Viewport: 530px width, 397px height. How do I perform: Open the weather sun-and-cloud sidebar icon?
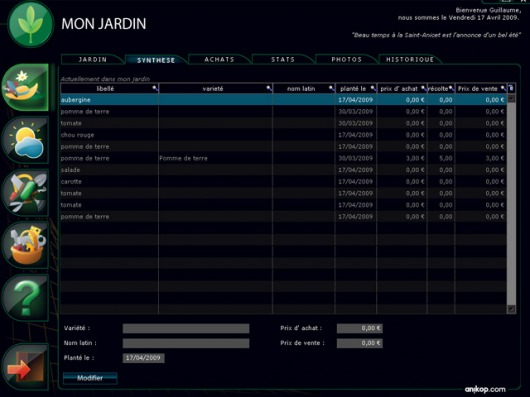tap(26, 140)
